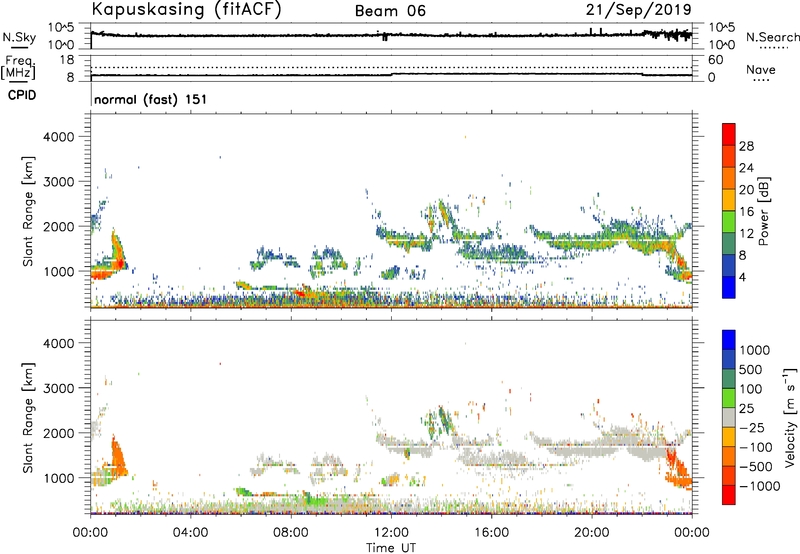
Task: Pick the yellow power segment between 16 and 20
Action: pyautogui.click(x=729, y=200)
